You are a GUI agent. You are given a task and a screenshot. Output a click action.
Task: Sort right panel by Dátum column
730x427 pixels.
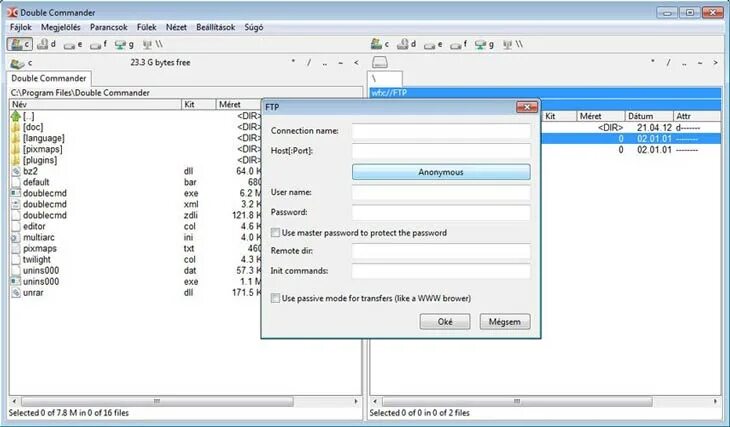[649, 116]
